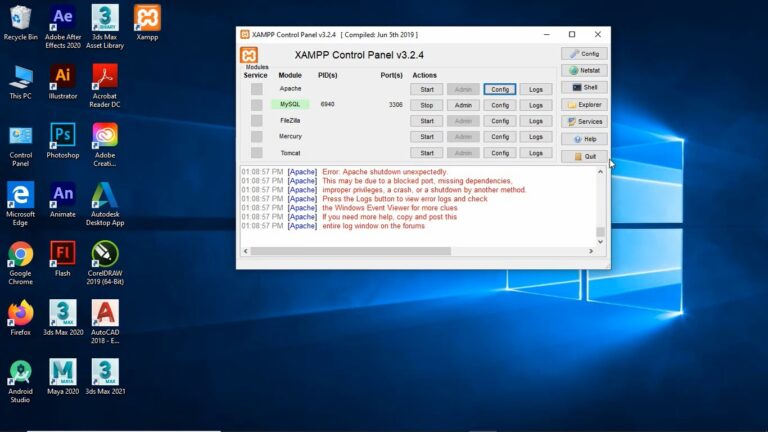Start the Apache module
Image resolution: width=768 pixels, height=432 pixels.
coord(427,89)
